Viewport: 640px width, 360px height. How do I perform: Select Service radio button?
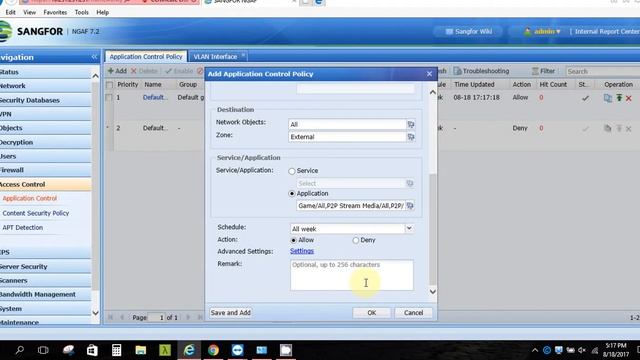point(291,171)
